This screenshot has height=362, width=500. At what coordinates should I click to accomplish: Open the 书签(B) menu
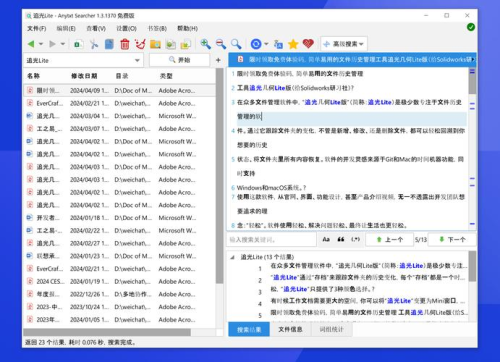pos(157,28)
